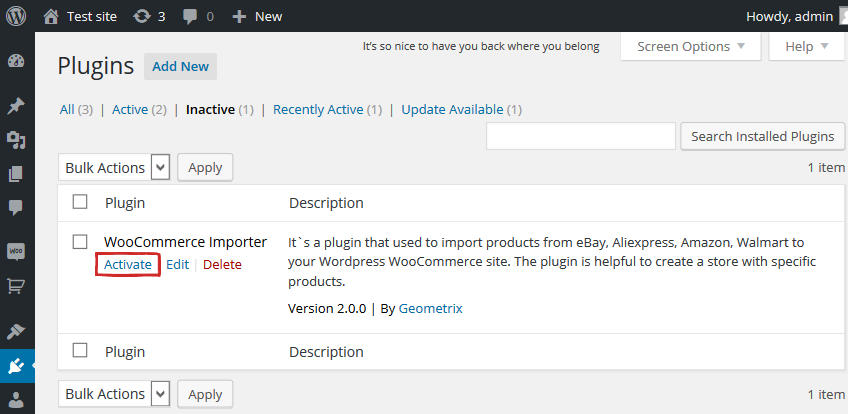848x414 pixels.
Task: Click the bottom Apply button
Action: tap(205, 394)
